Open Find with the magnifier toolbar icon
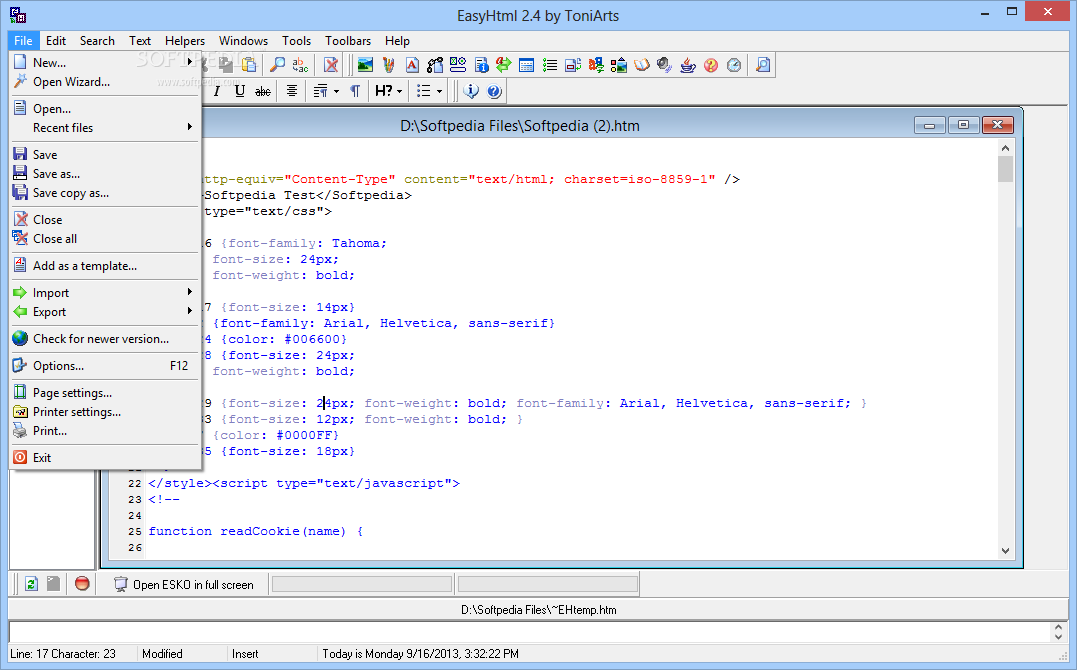The height and width of the screenshot is (670, 1077). point(277,65)
